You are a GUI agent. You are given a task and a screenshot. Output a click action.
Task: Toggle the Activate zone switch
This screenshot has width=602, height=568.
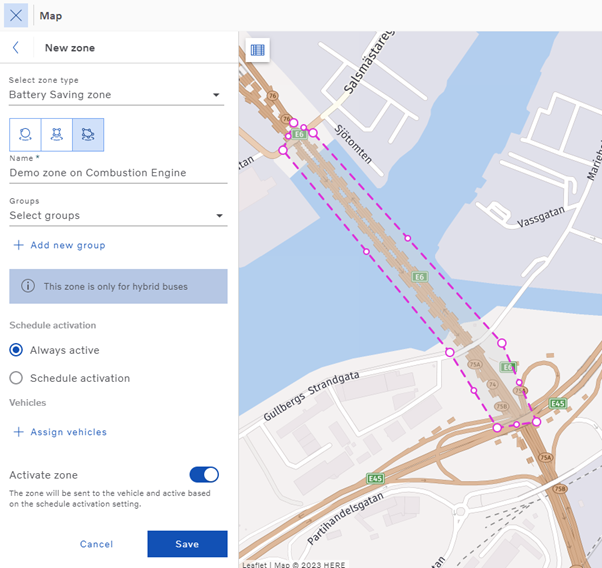[x=204, y=475]
